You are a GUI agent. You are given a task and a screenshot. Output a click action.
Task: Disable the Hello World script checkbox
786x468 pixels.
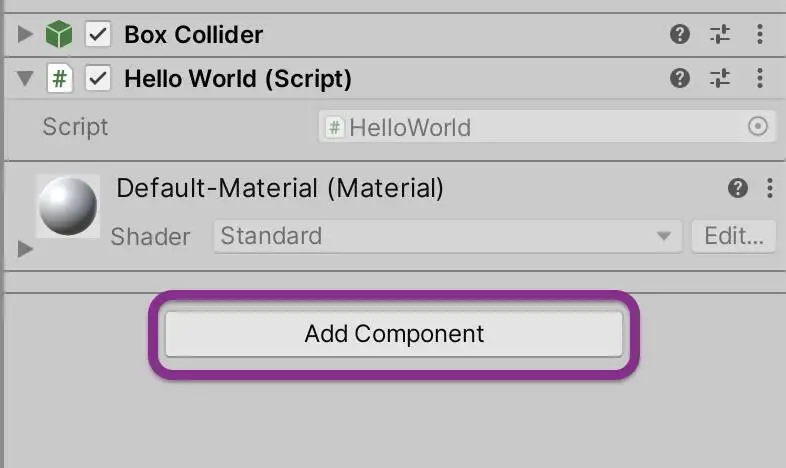98,79
